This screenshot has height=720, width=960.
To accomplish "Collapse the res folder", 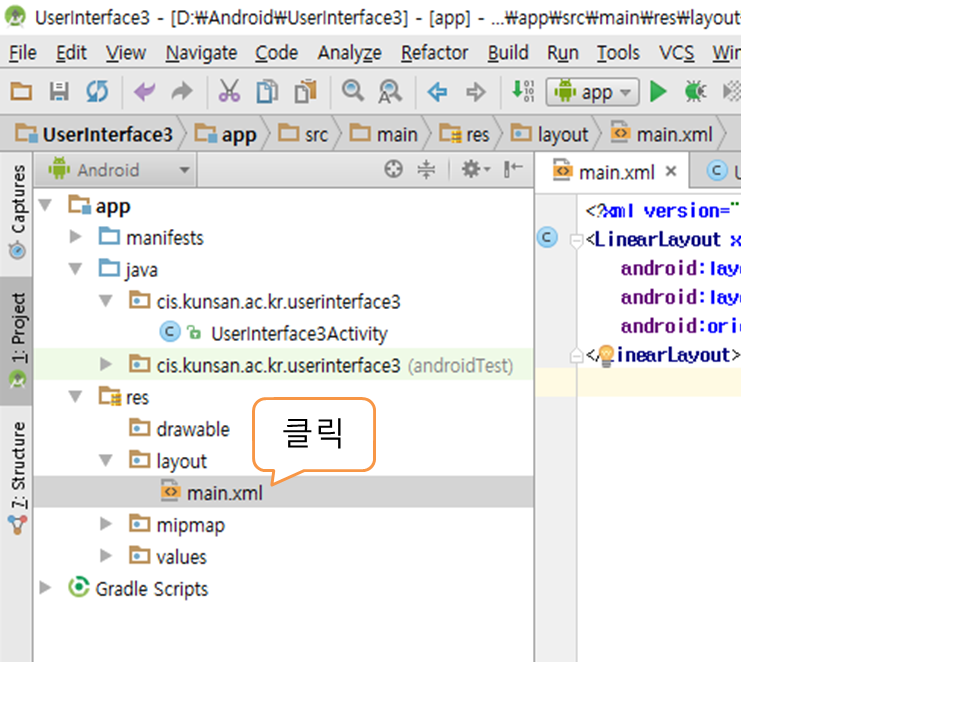I will 76,397.
